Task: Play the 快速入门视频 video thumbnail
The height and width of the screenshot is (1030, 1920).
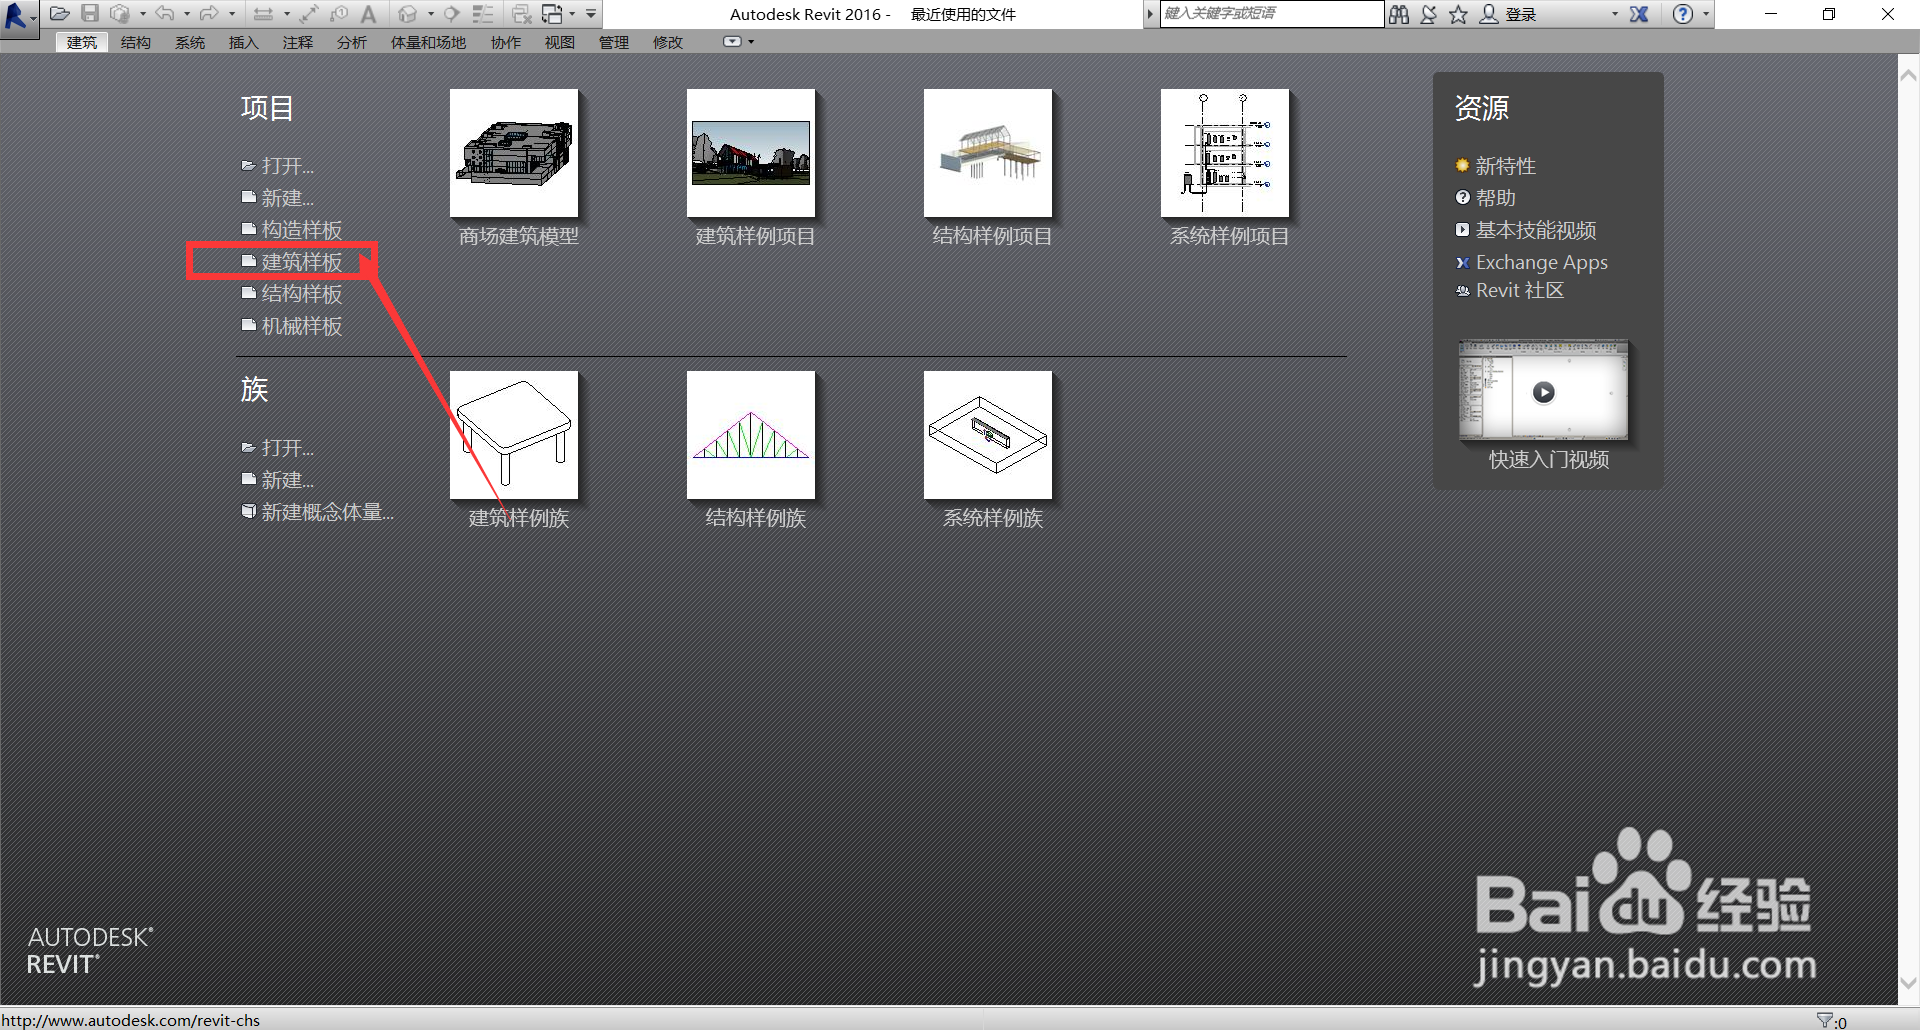Action: coord(1543,391)
